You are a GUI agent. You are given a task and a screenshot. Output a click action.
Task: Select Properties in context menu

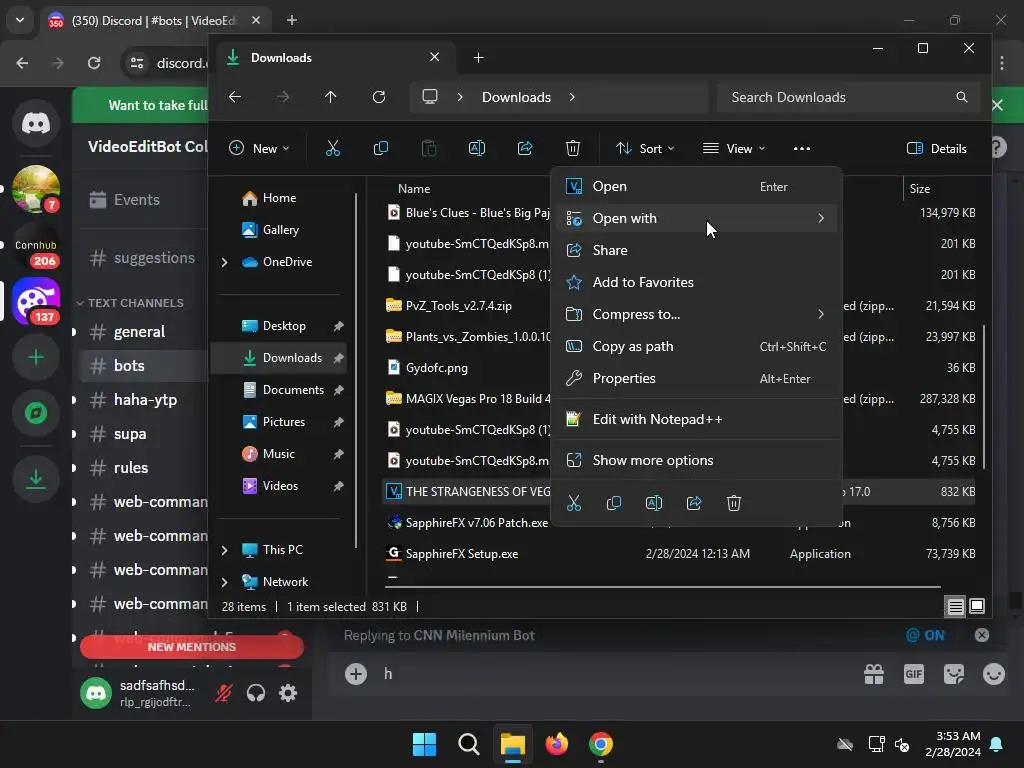click(696, 379)
